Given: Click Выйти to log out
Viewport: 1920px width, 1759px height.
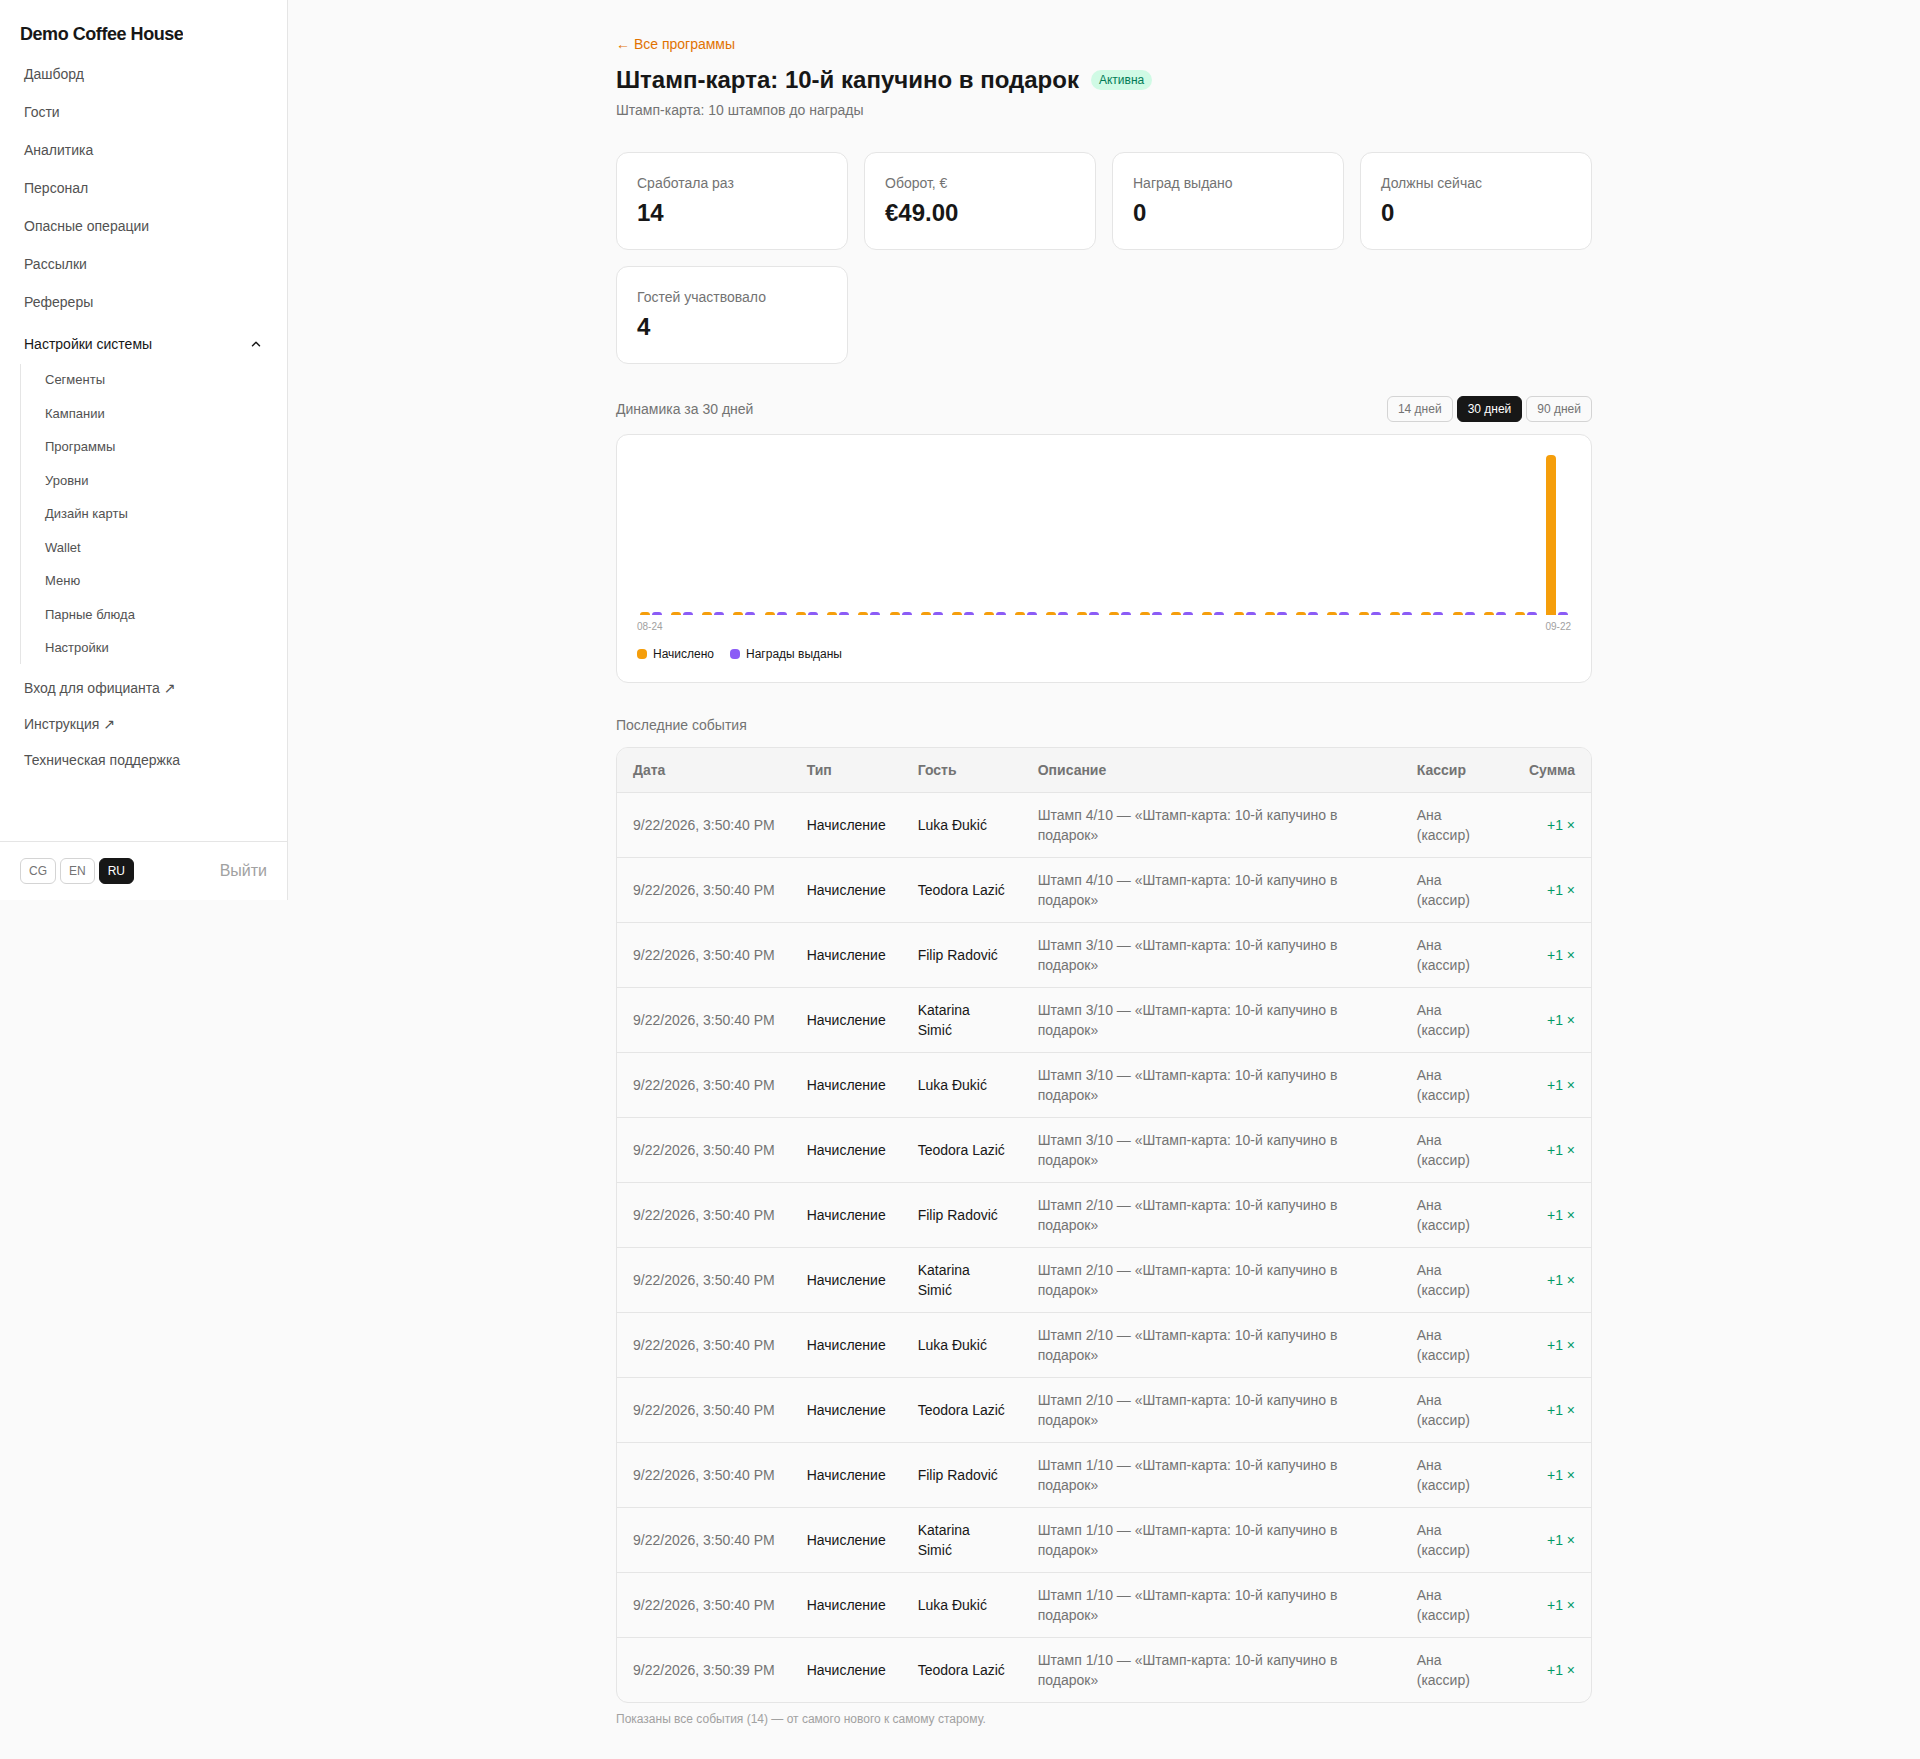Looking at the screenshot, I should tap(243, 871).
